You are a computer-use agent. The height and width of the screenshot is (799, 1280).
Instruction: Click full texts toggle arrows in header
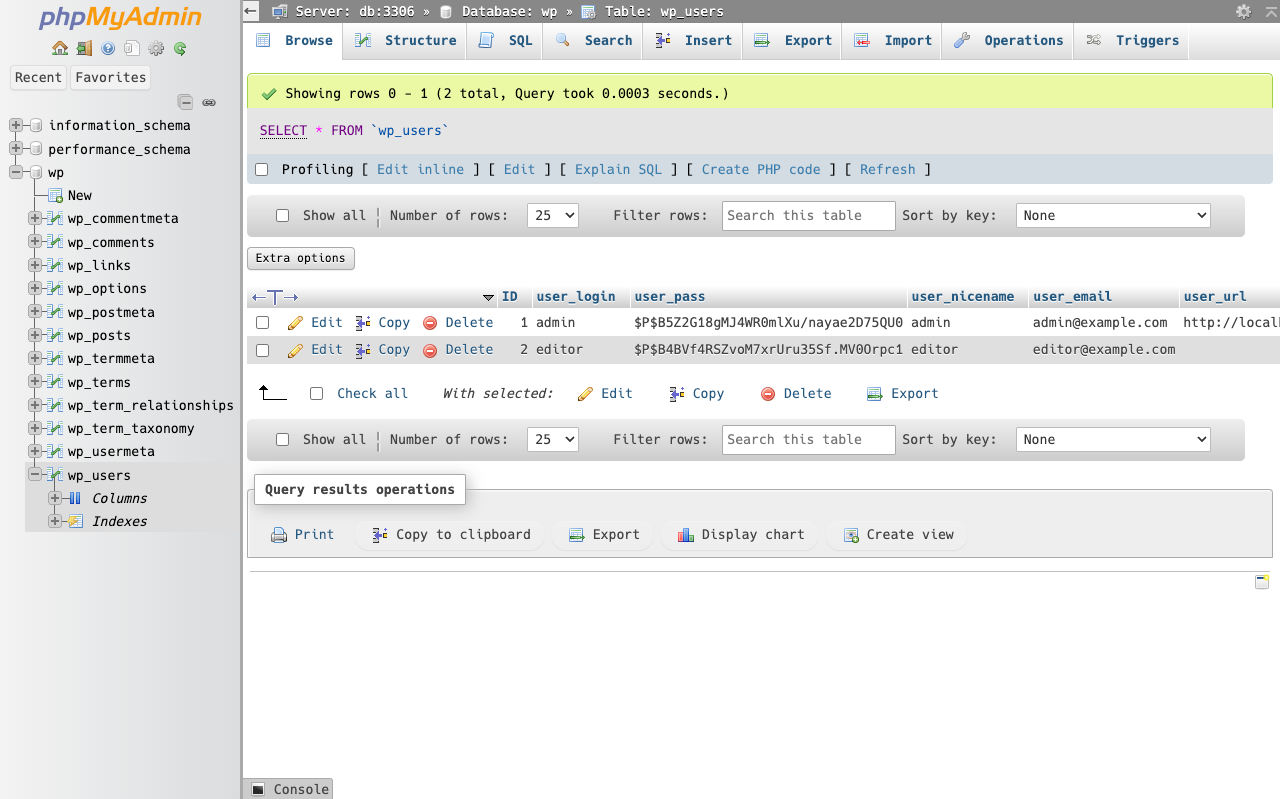(x=275, y=297)
